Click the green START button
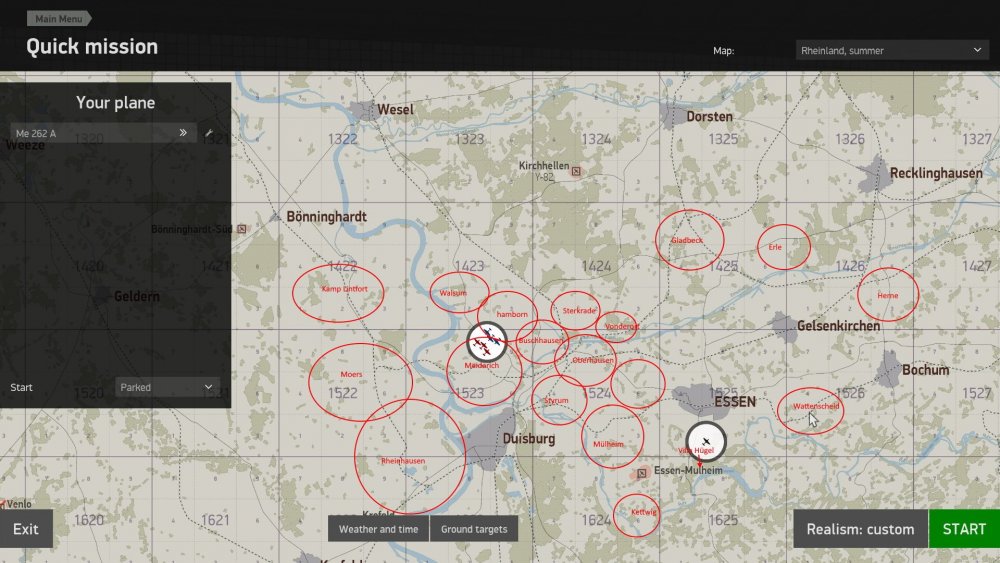 964,529
